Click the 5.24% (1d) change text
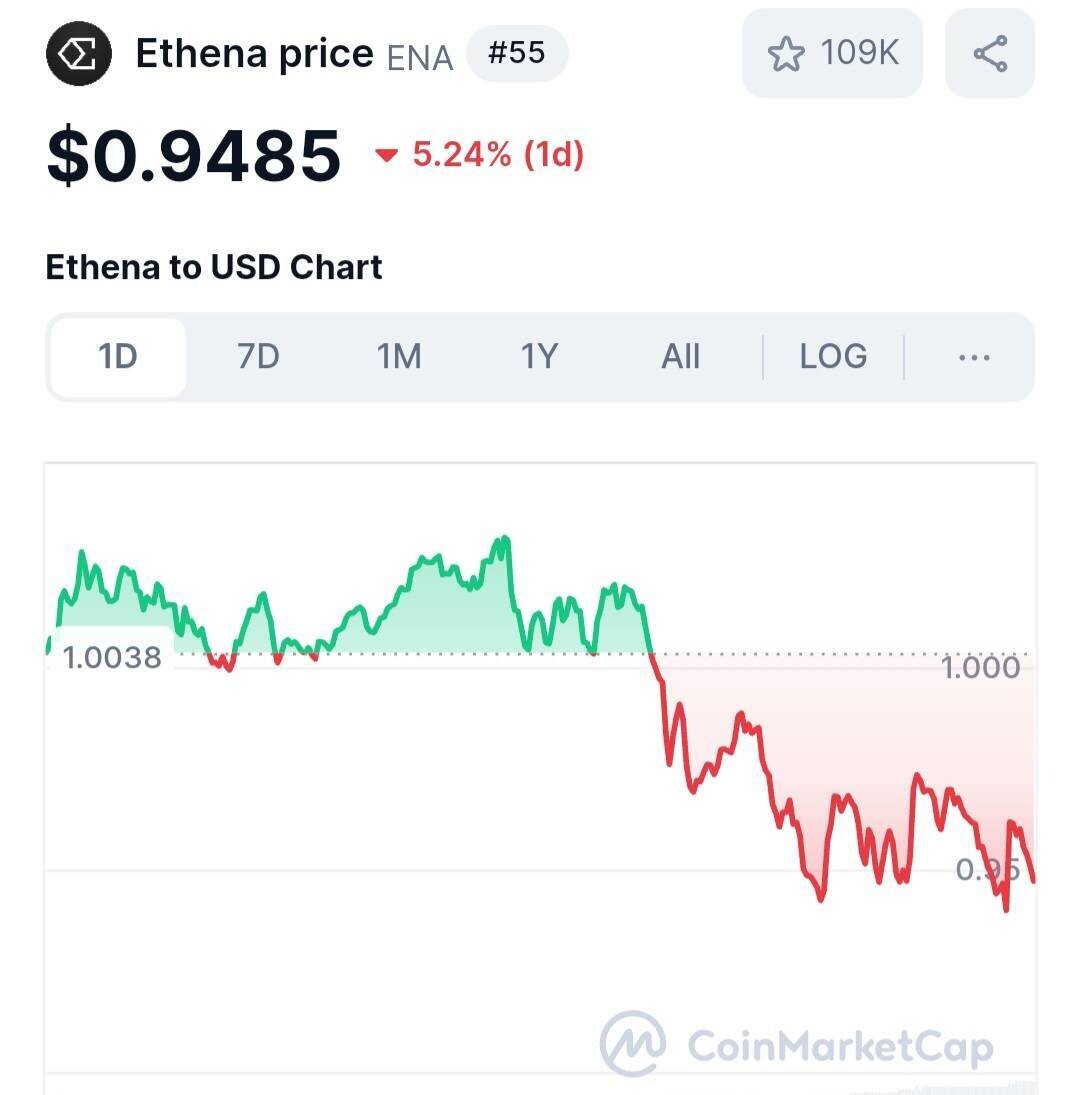The height and width of the screenshot is (1095, 1080). coord(498,155)
